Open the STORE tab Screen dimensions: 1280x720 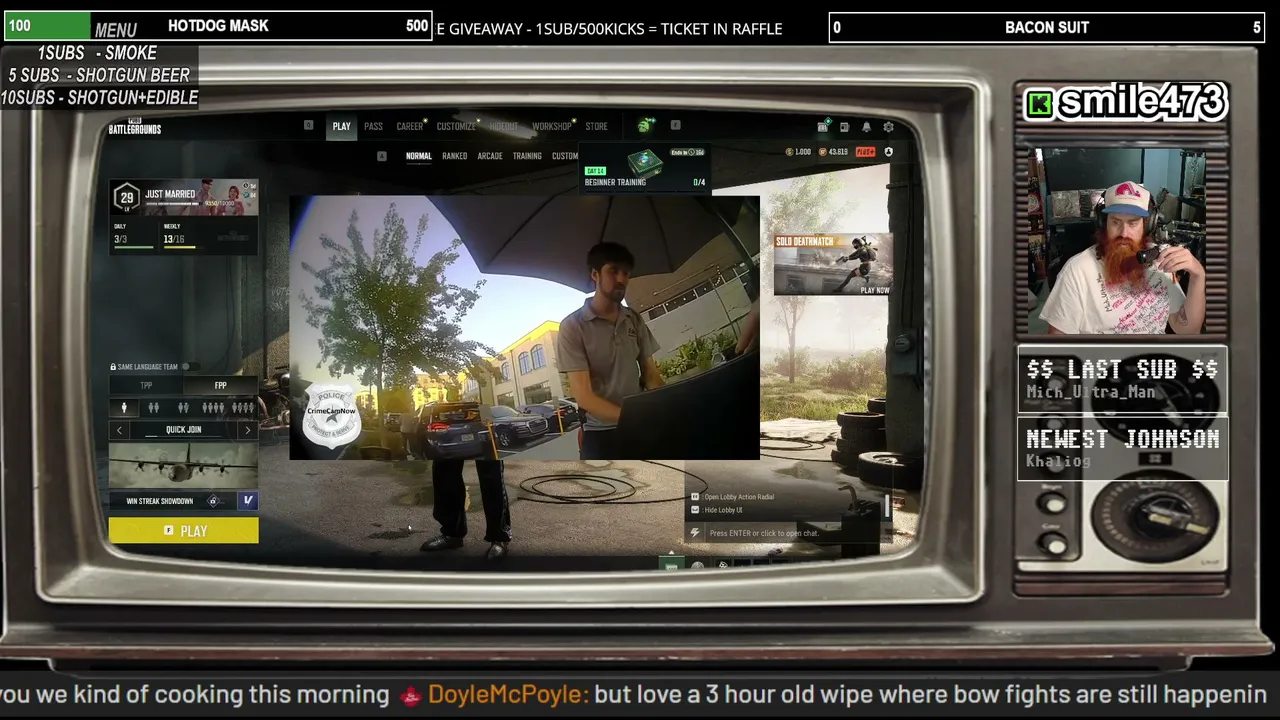click(x=596, y=127)
